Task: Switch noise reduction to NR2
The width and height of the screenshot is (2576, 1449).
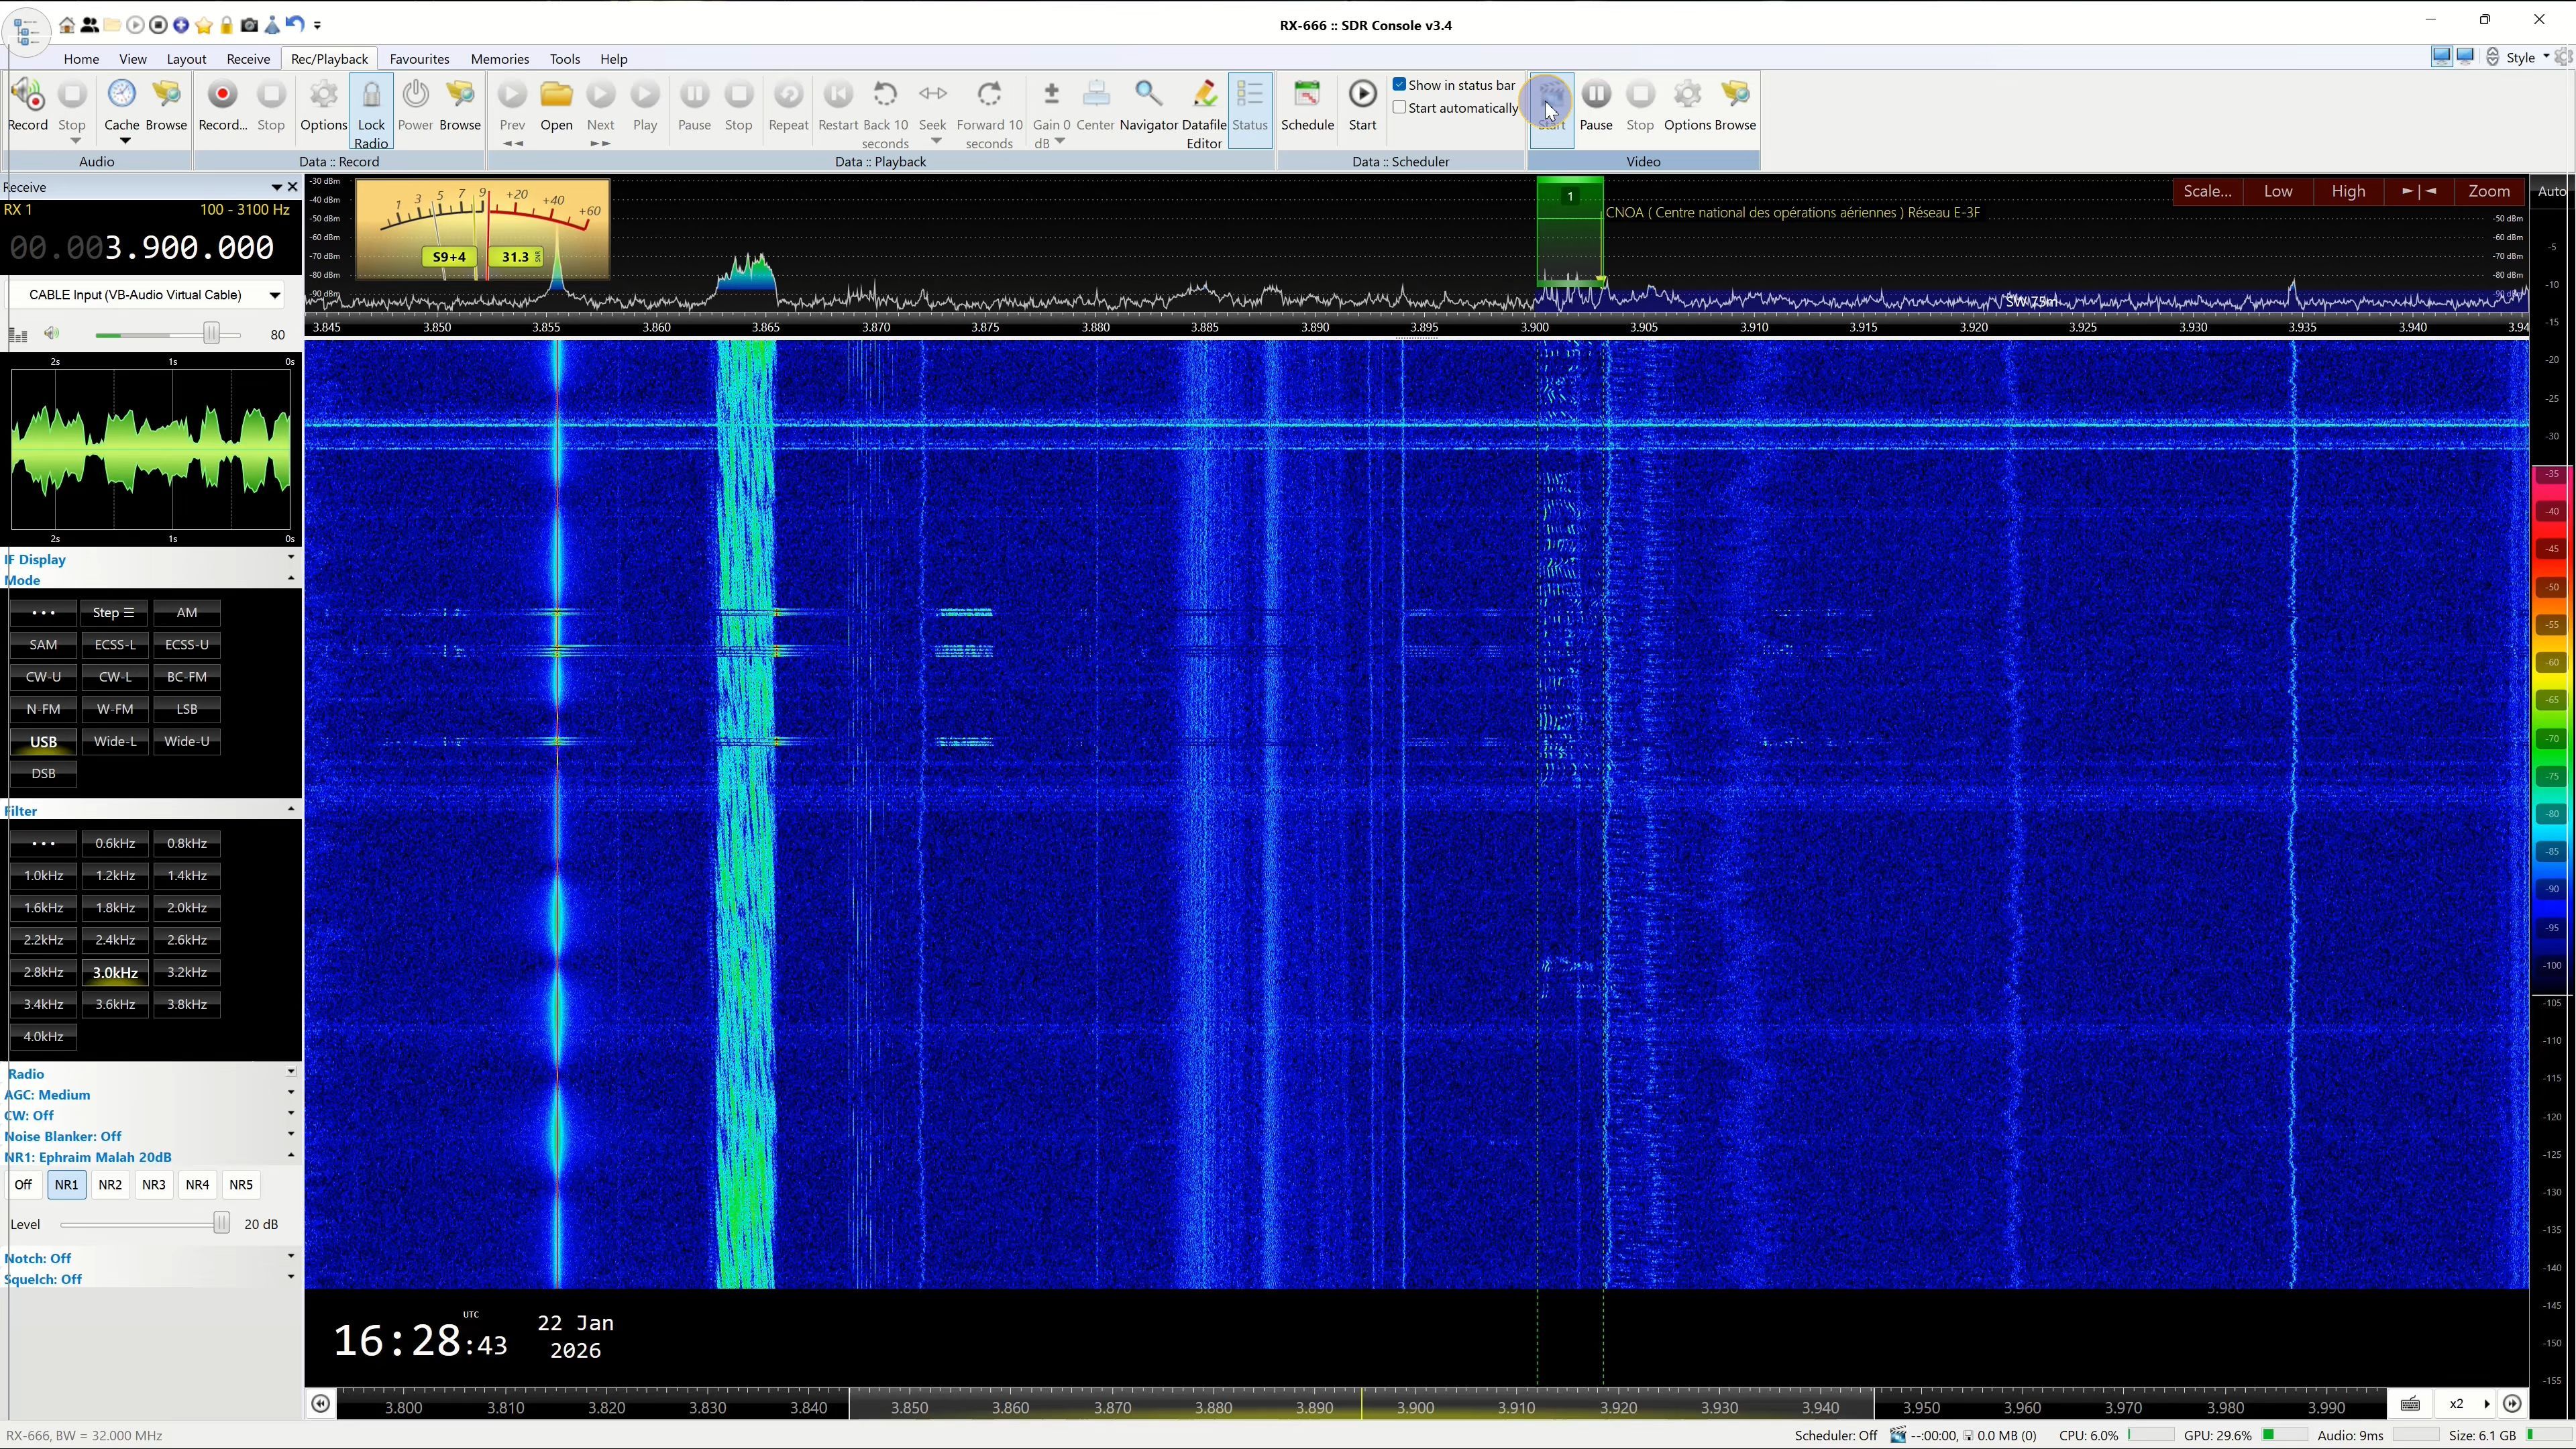Action: (110, 1185)
